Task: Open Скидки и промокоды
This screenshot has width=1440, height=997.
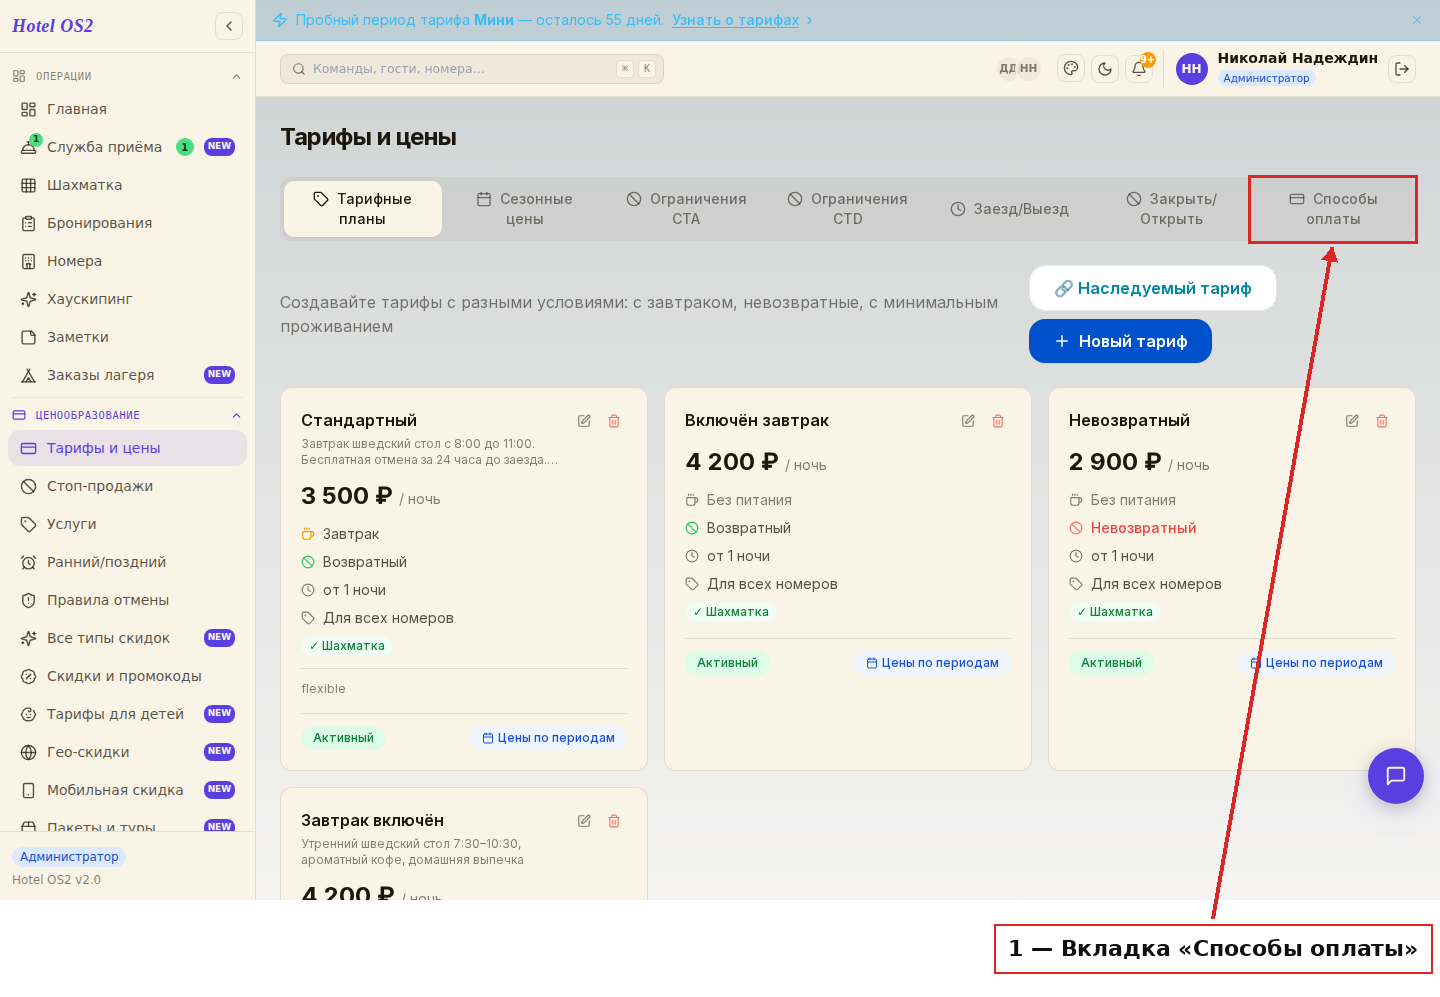Action: [x=127, y=676]
